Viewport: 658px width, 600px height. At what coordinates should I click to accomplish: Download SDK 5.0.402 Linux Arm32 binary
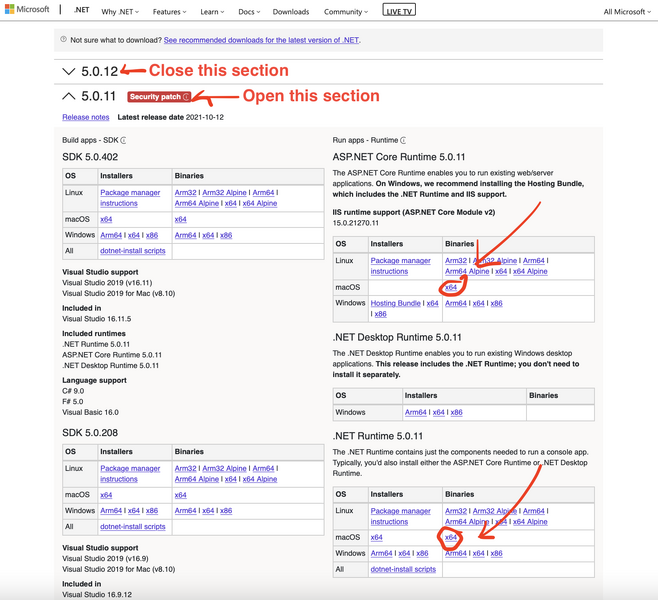185,193
